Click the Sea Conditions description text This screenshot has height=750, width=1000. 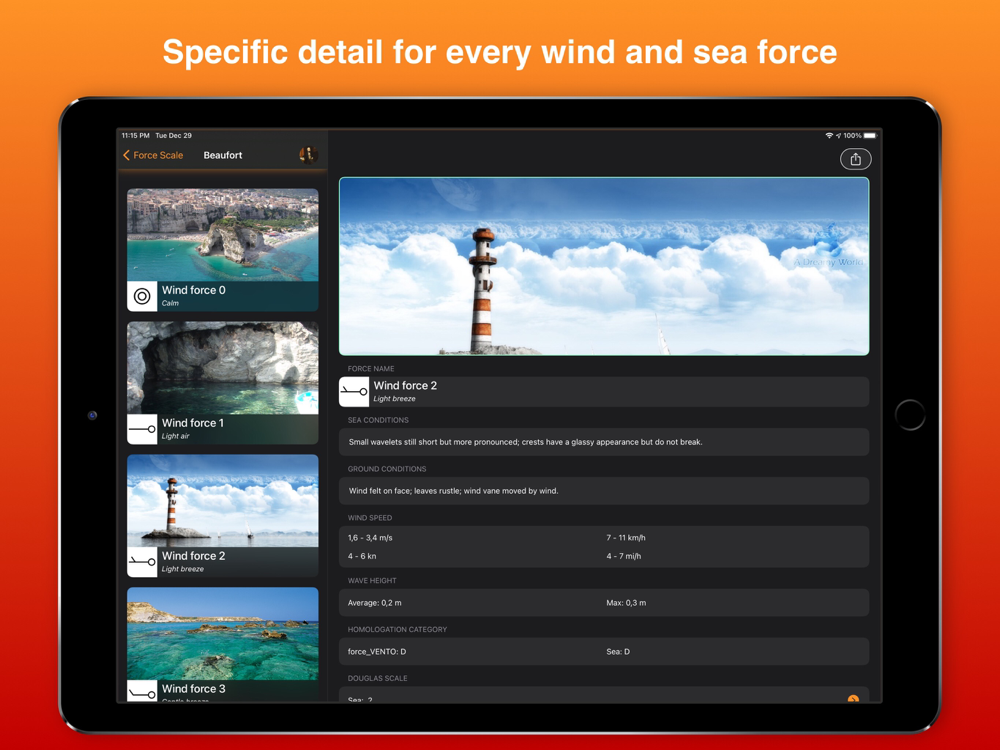click(x=526, y=442)
